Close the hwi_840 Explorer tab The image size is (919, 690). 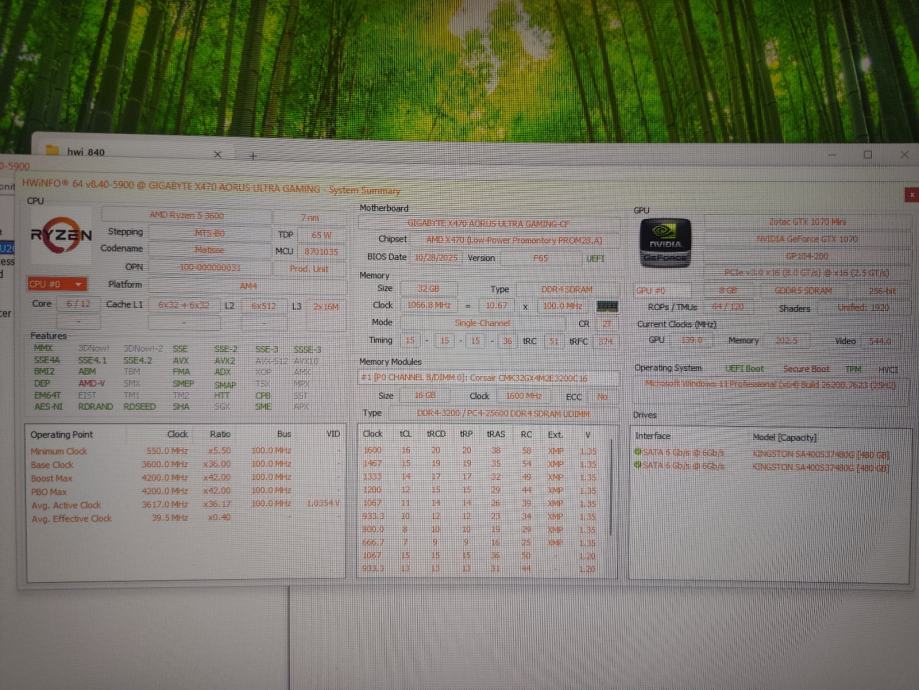[x=217, y=154]
